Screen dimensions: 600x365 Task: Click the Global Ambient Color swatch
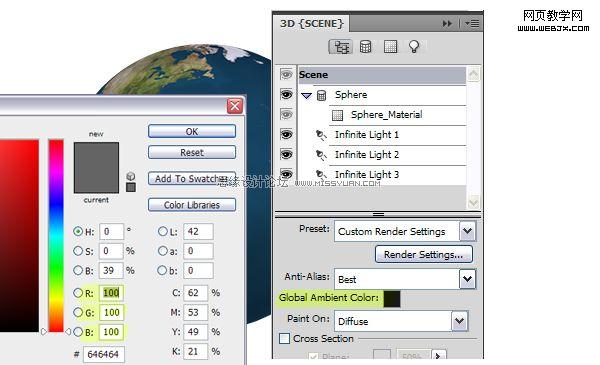coord(392,299)
